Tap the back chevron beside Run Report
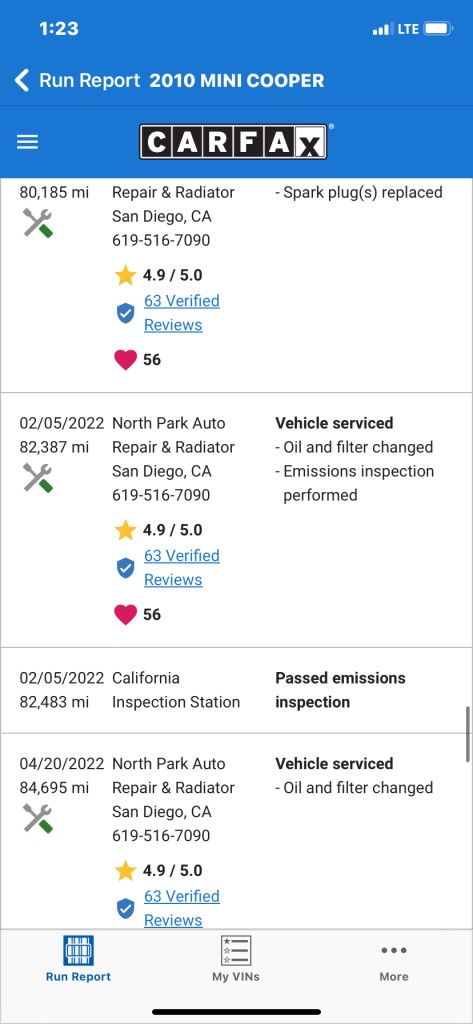The image size is (473, 1024). pos(22,81)
